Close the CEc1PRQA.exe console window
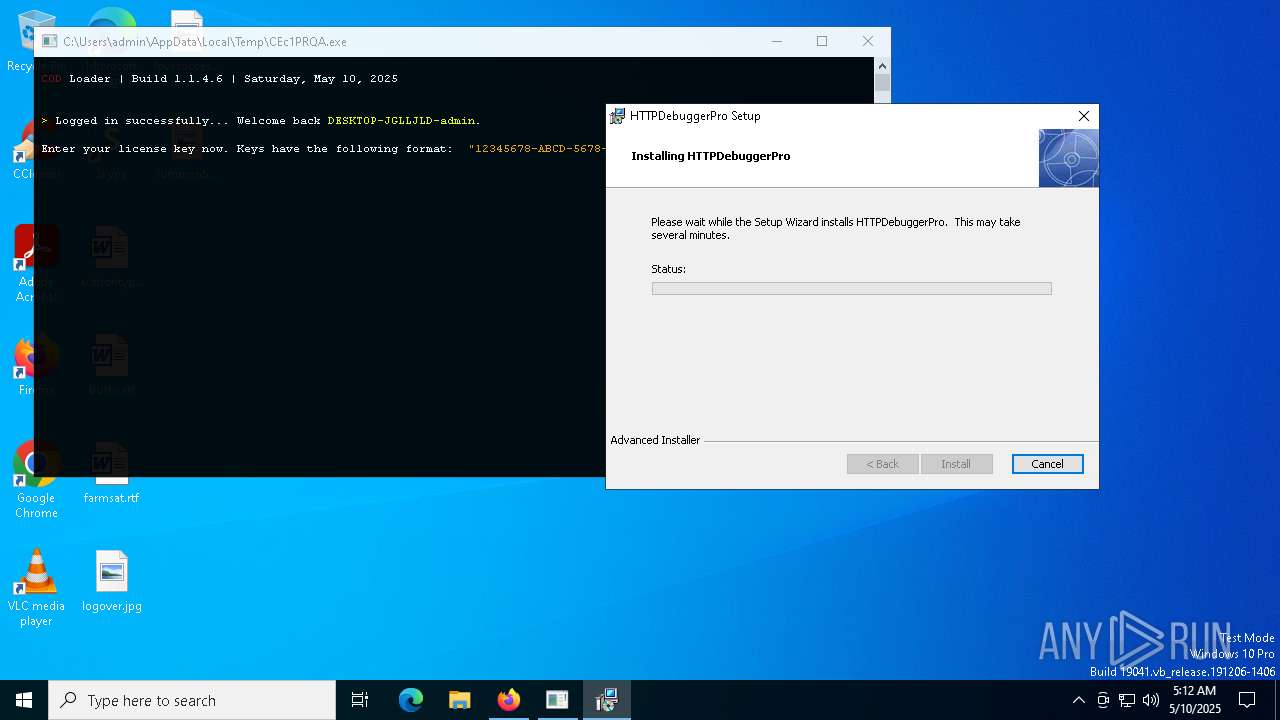 point(867,42)
